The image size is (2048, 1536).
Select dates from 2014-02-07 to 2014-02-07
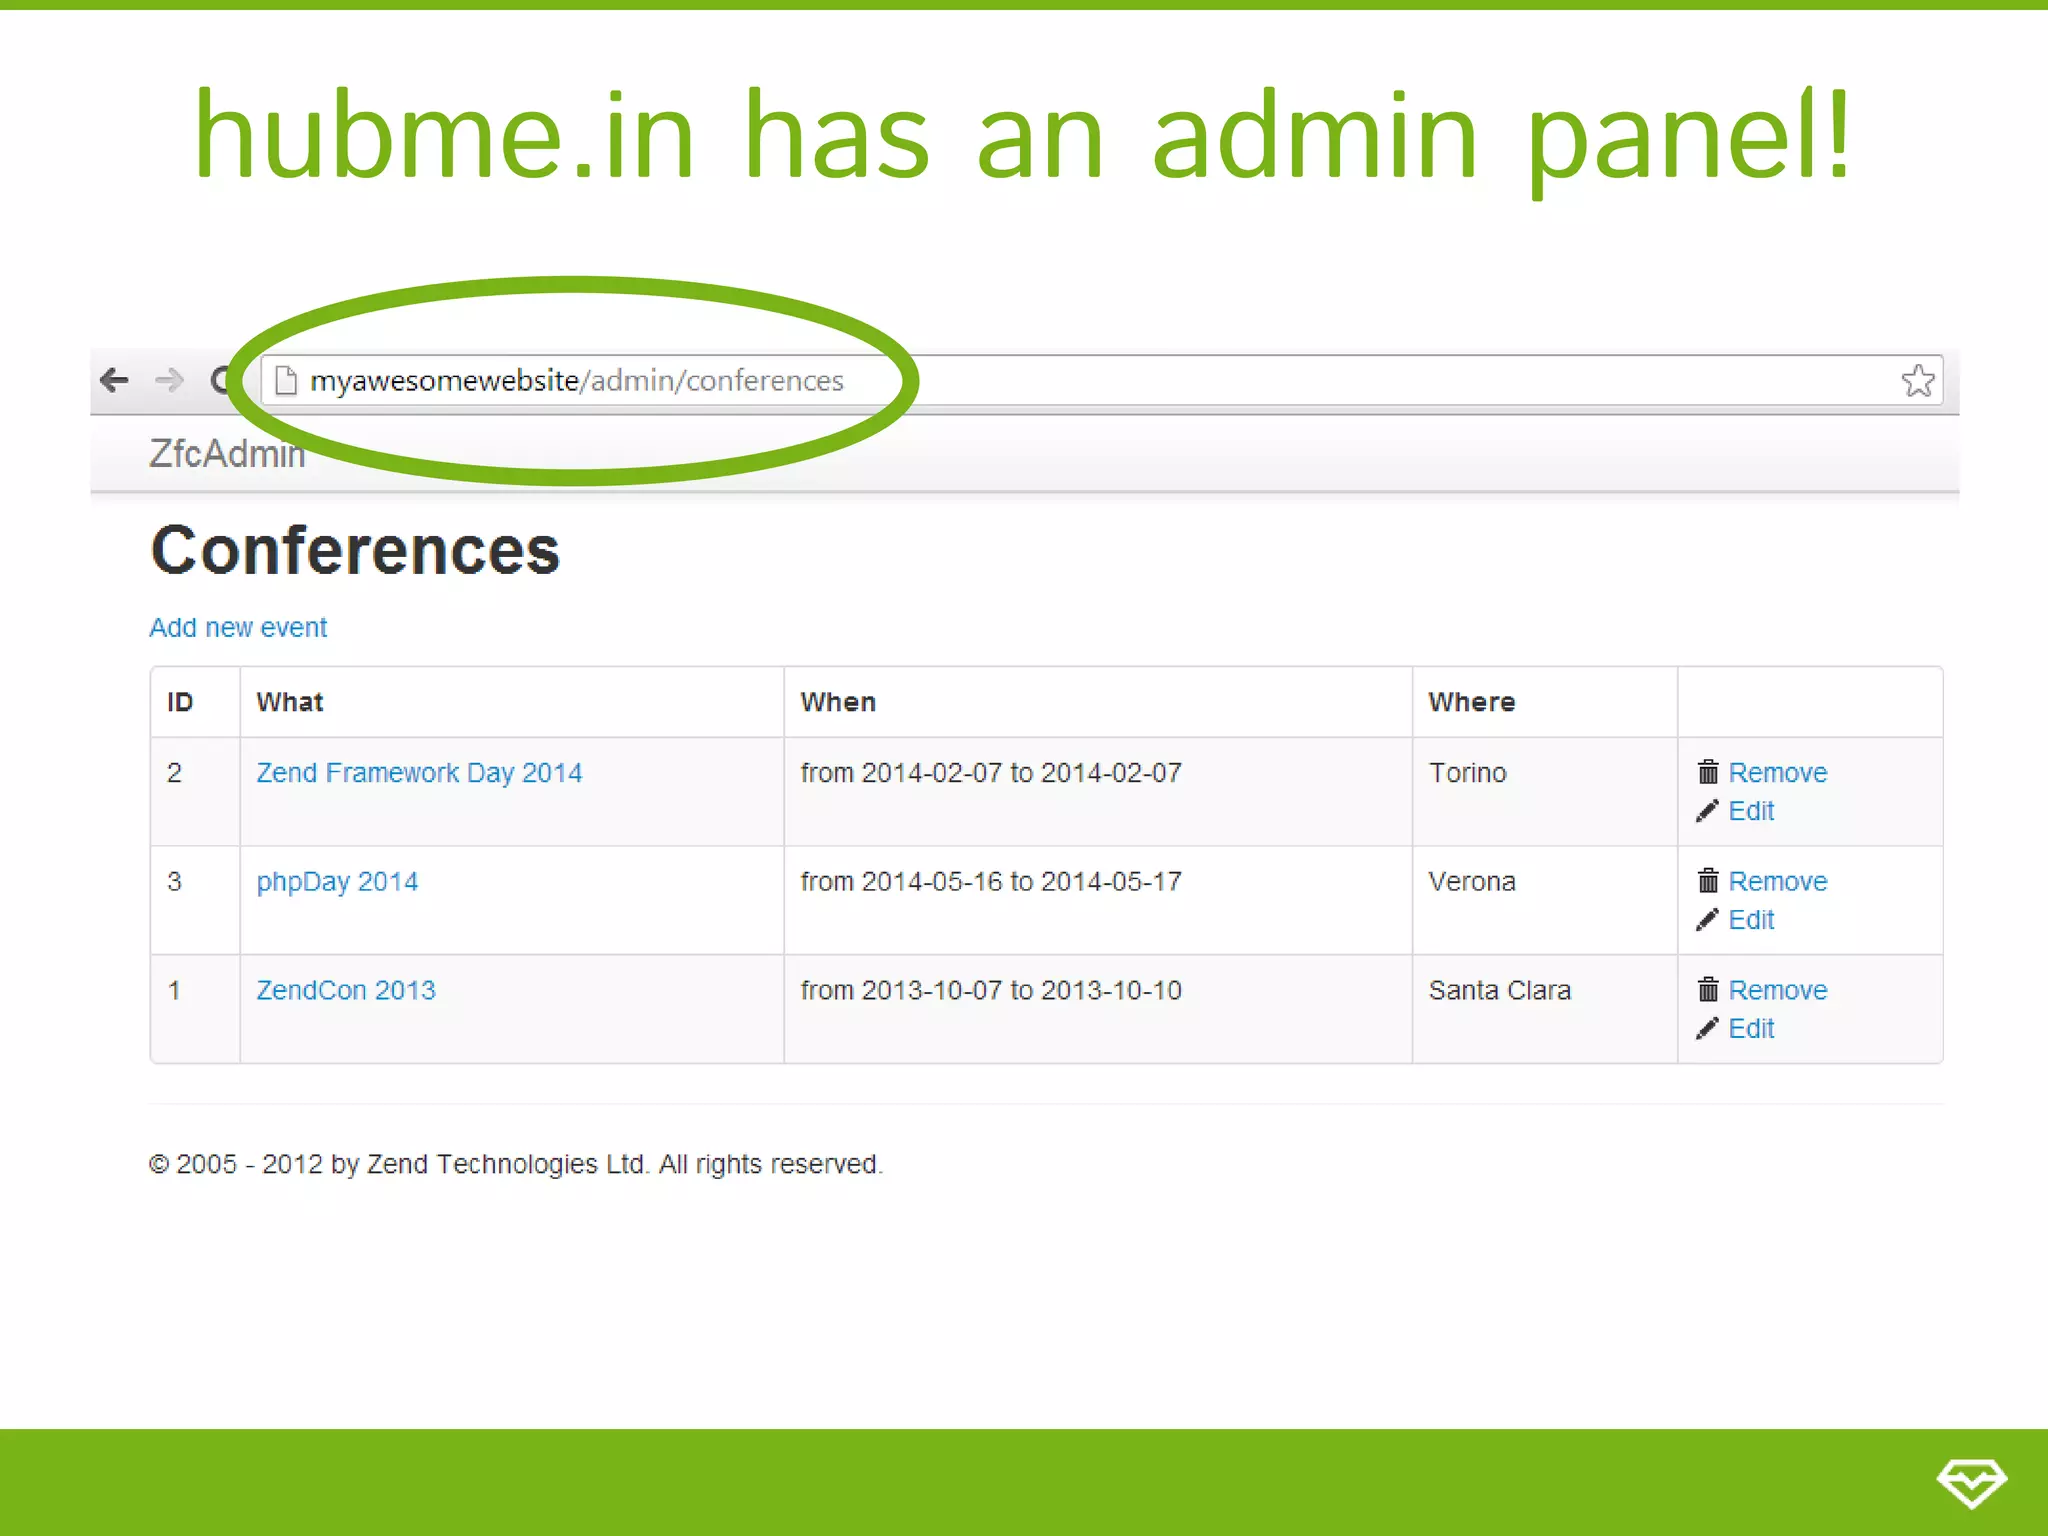click(x=991, y=773)
